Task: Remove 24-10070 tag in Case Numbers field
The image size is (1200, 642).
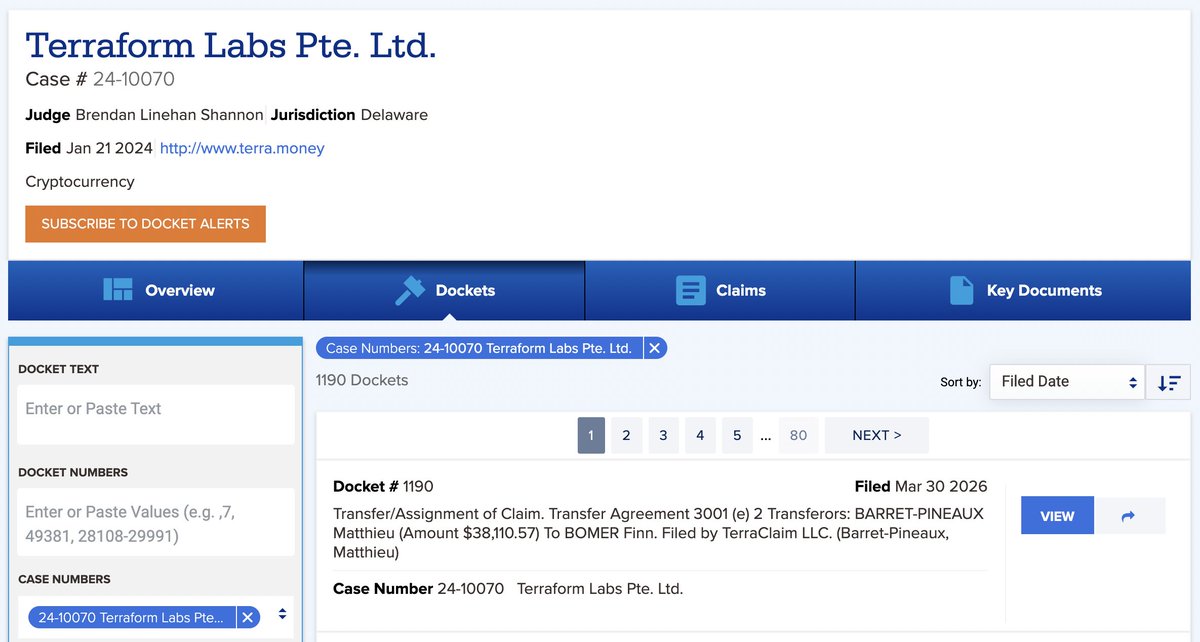Action: click(x=248, y=617)
